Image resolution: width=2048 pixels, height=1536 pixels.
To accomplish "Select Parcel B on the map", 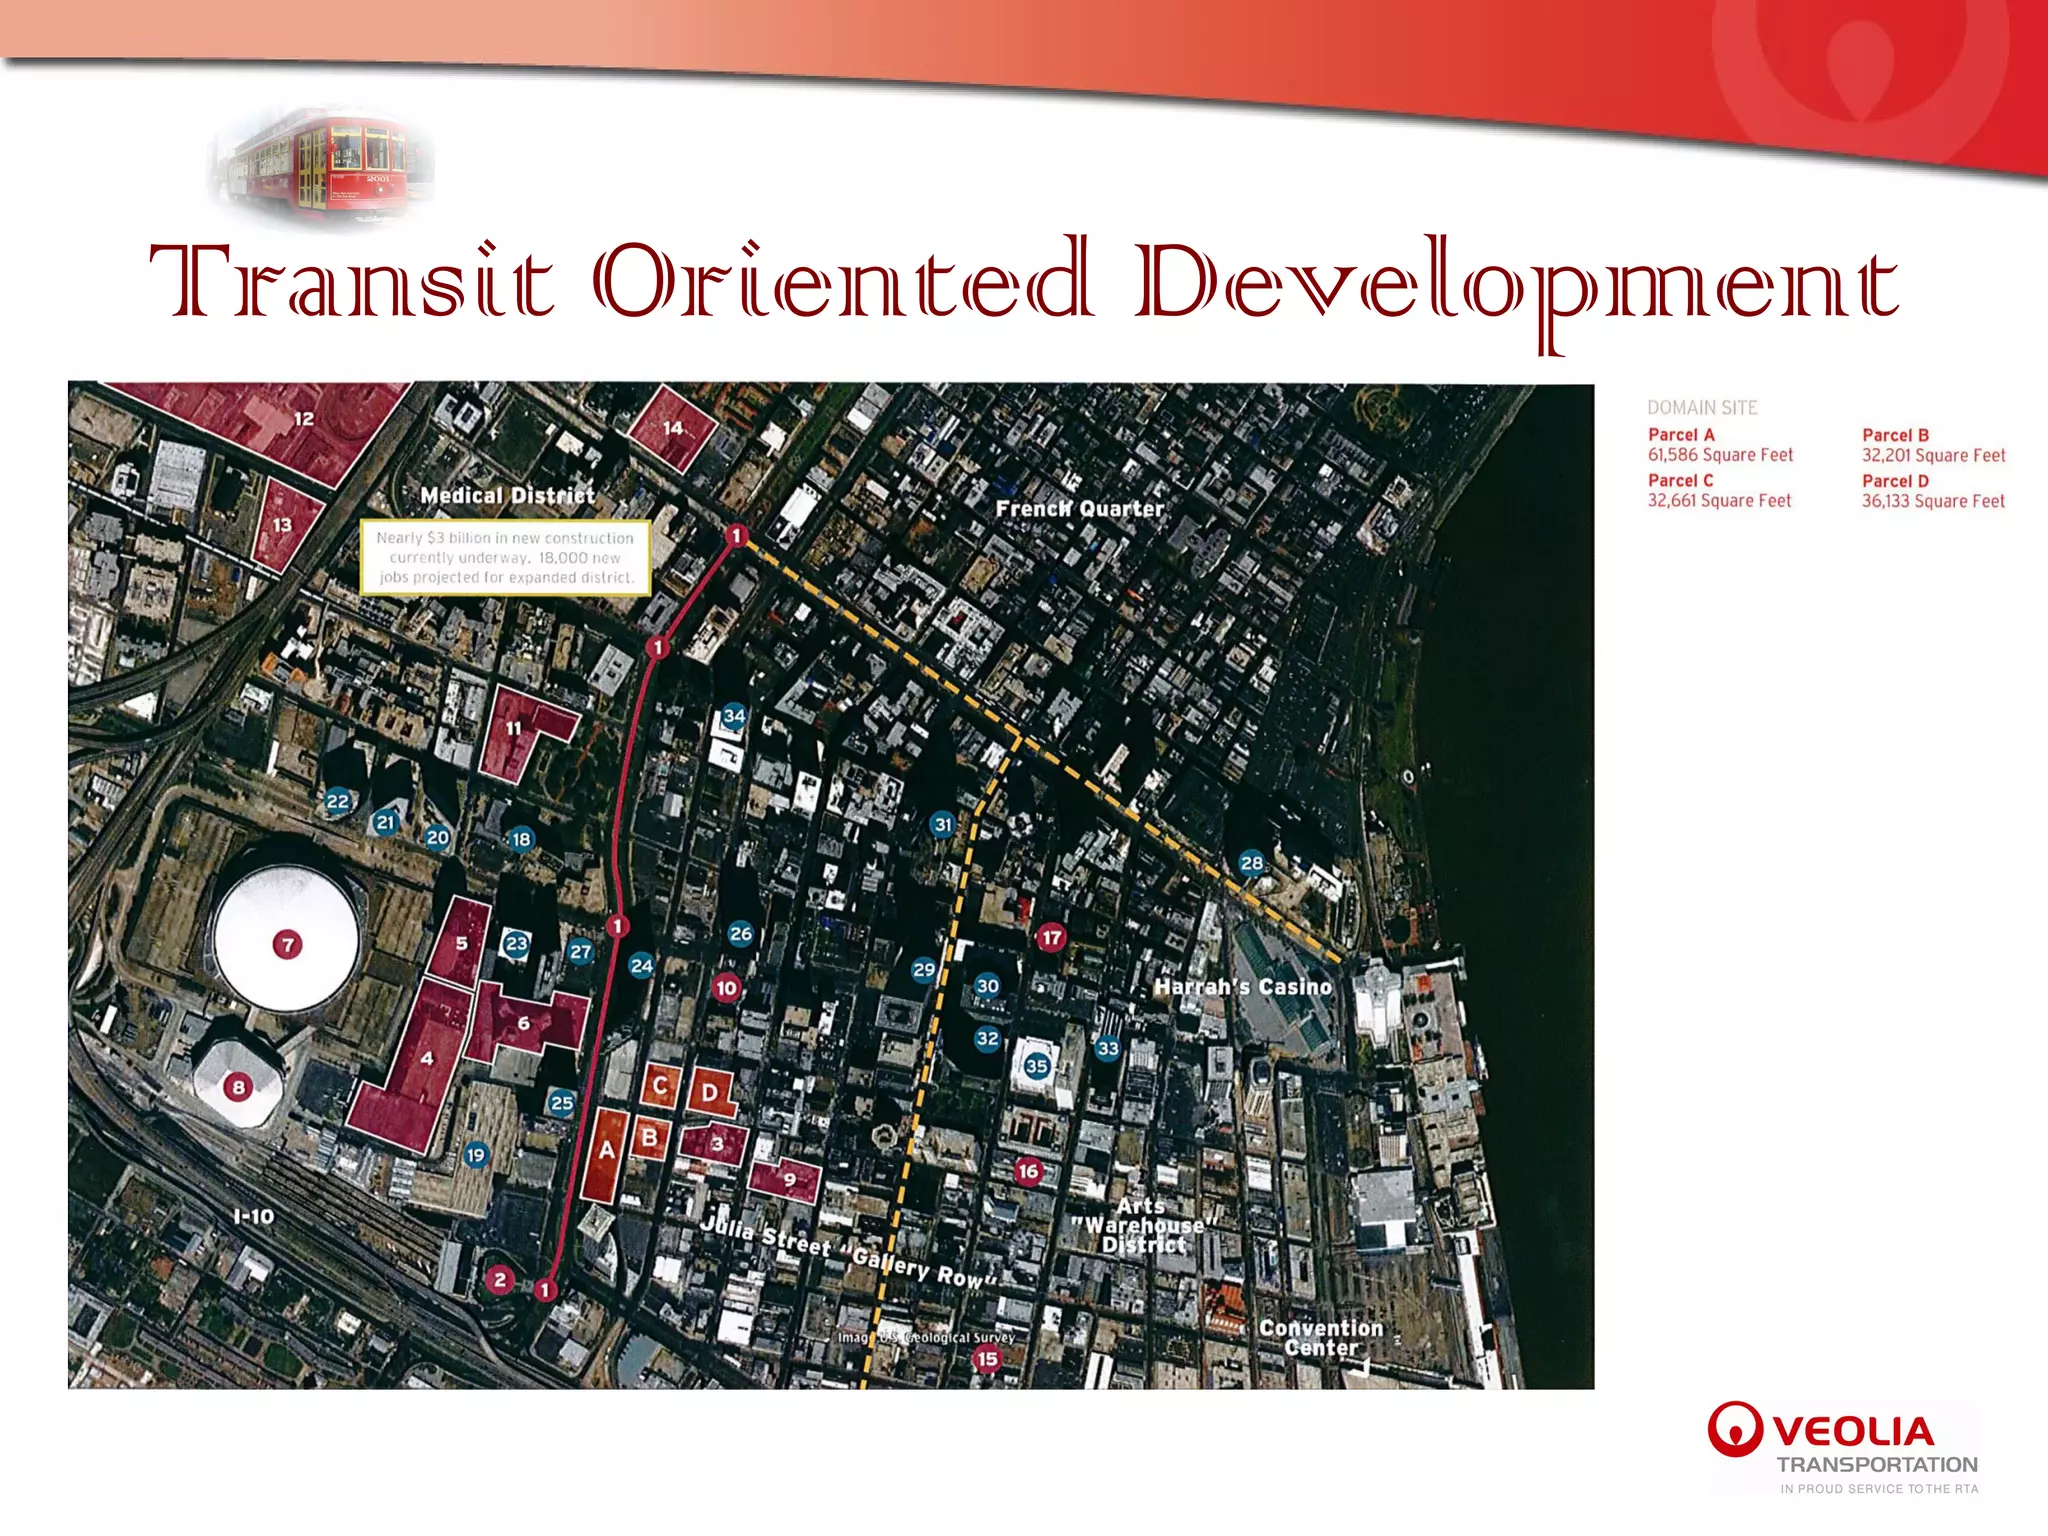I will (650, 1138).
